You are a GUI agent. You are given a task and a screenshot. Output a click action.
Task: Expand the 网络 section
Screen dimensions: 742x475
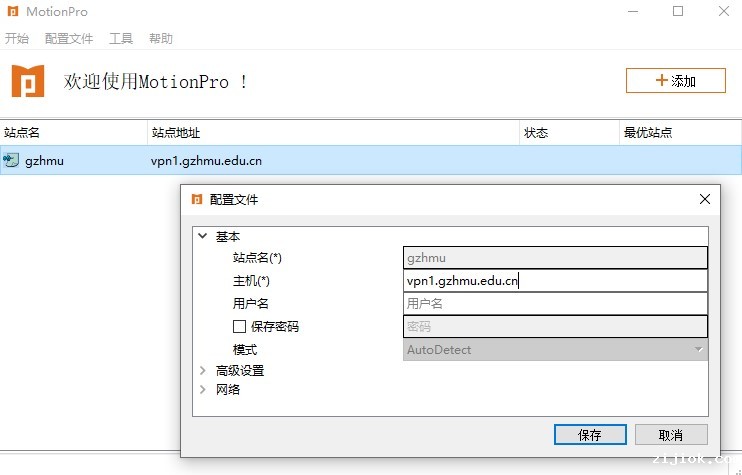point(203,390)
